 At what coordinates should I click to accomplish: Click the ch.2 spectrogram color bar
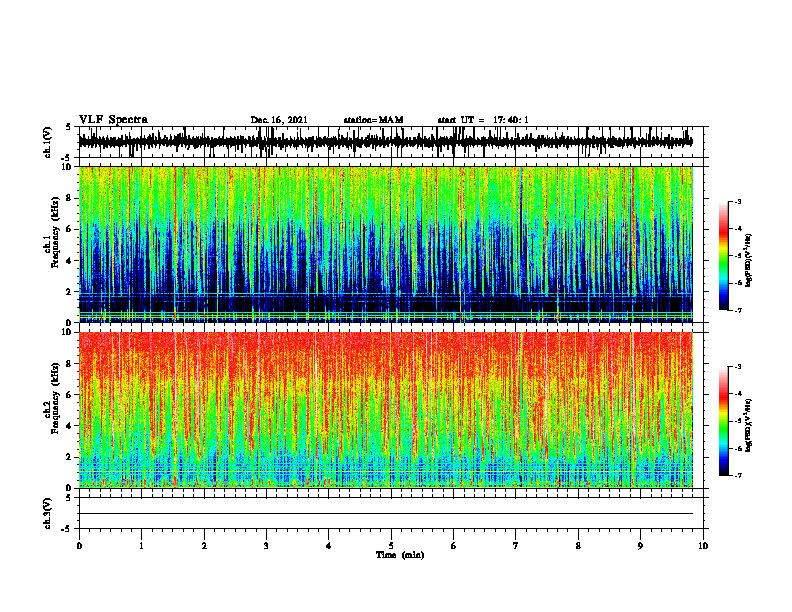(724, 421)
